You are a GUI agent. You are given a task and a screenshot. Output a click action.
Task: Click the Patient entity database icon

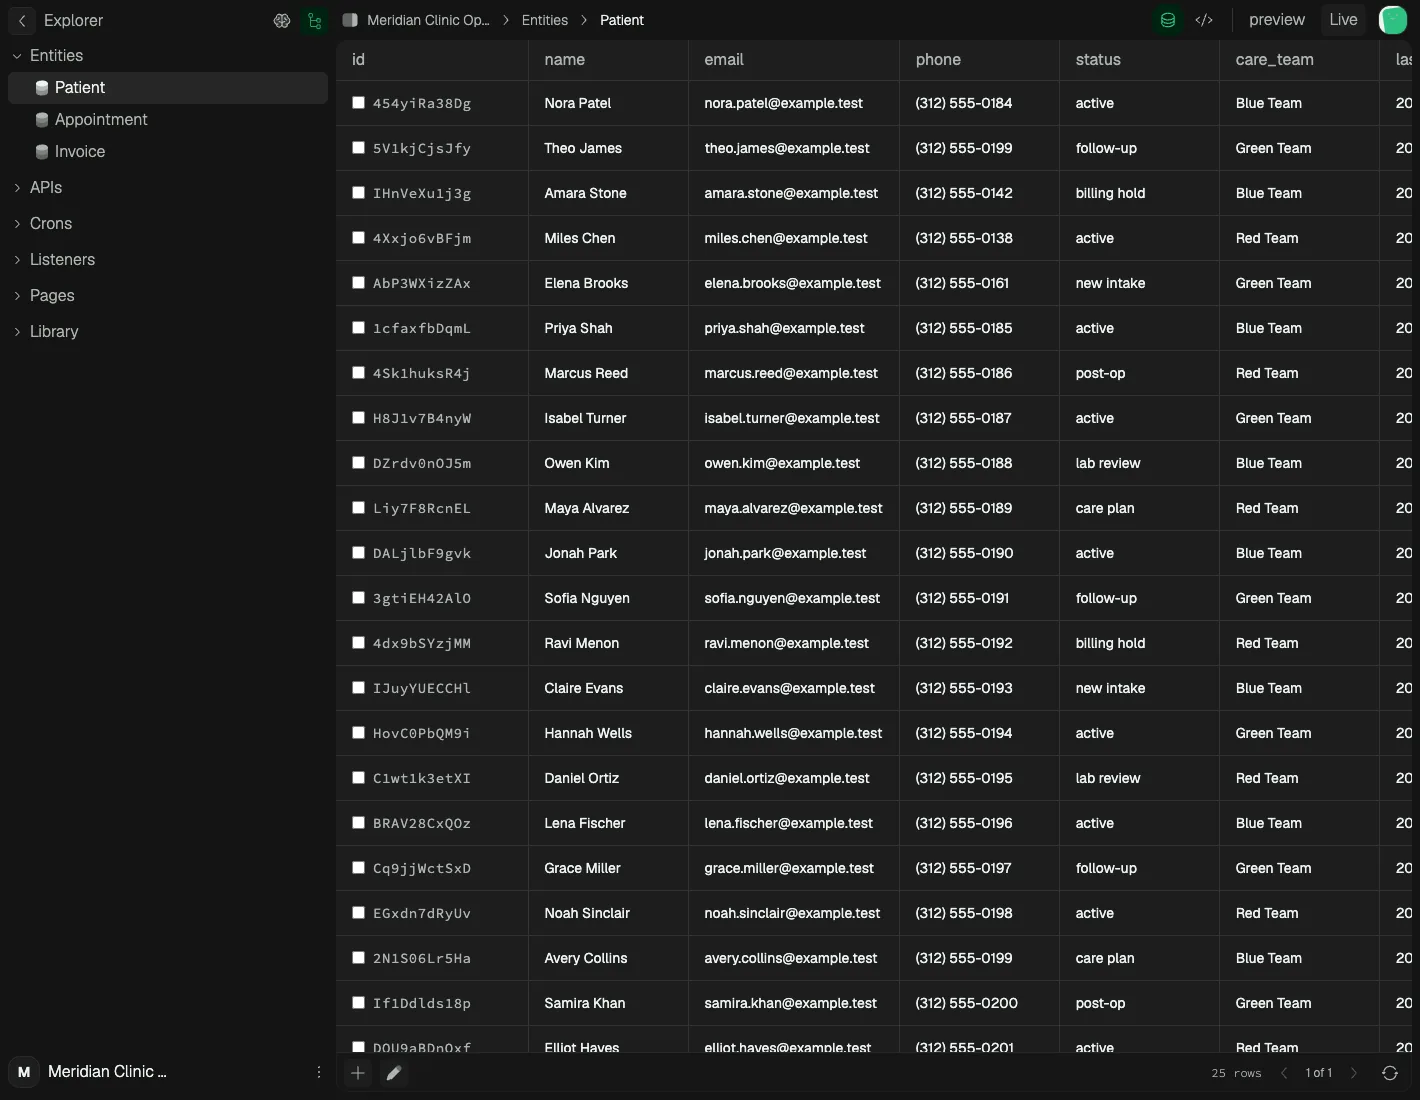tap(42, 88)
